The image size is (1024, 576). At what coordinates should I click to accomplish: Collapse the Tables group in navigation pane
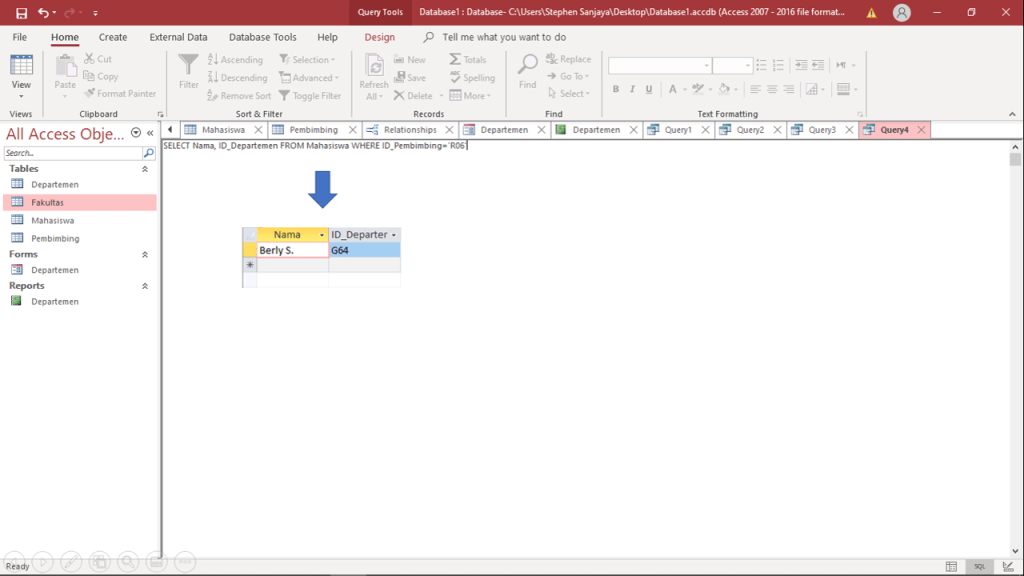click(145, 169)
